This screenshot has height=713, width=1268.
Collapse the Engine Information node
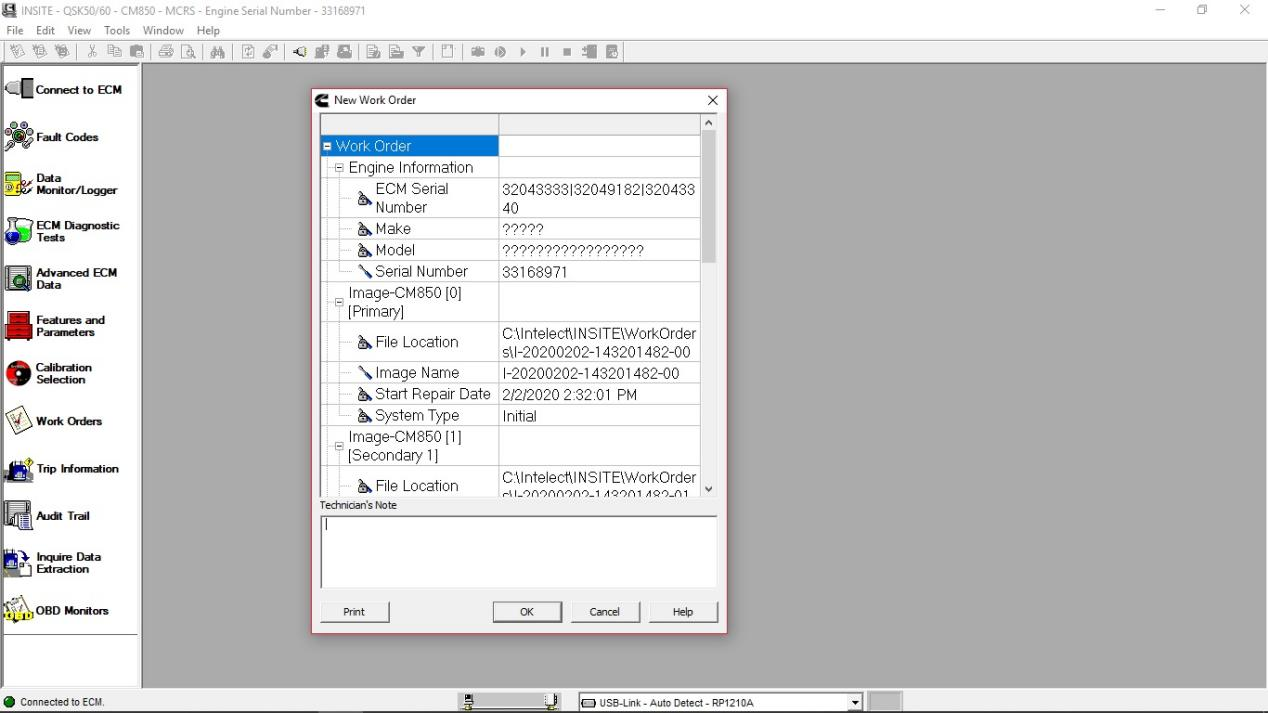click(340, 168)
